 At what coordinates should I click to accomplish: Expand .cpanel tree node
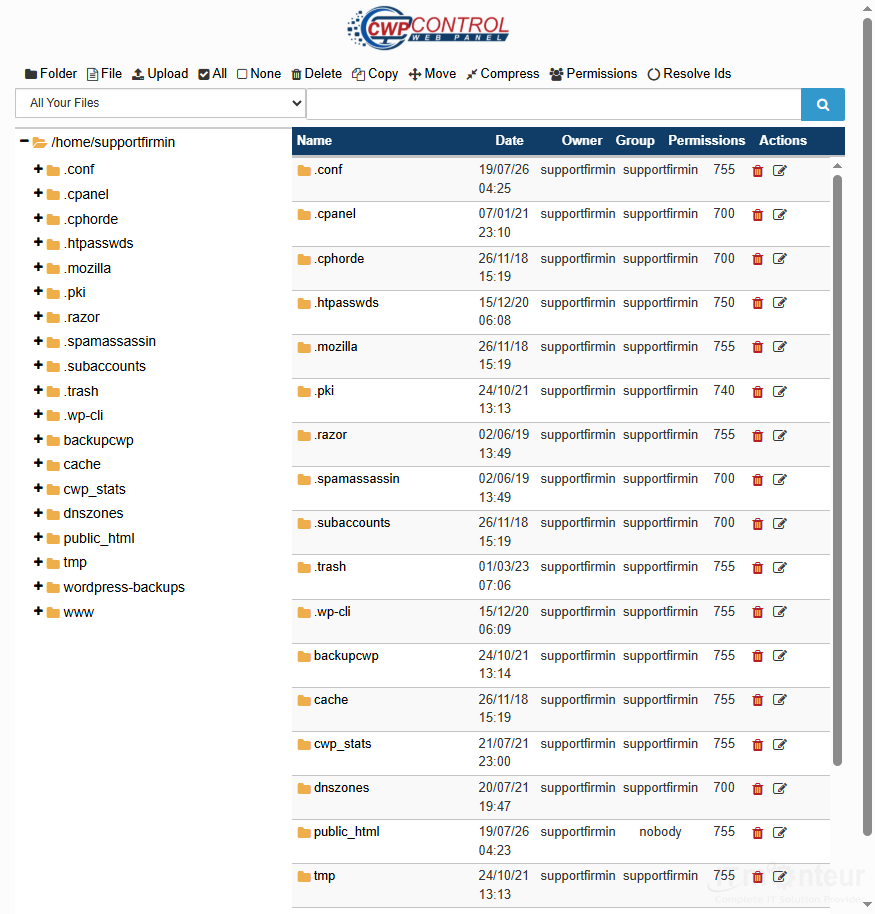(38, 193)
